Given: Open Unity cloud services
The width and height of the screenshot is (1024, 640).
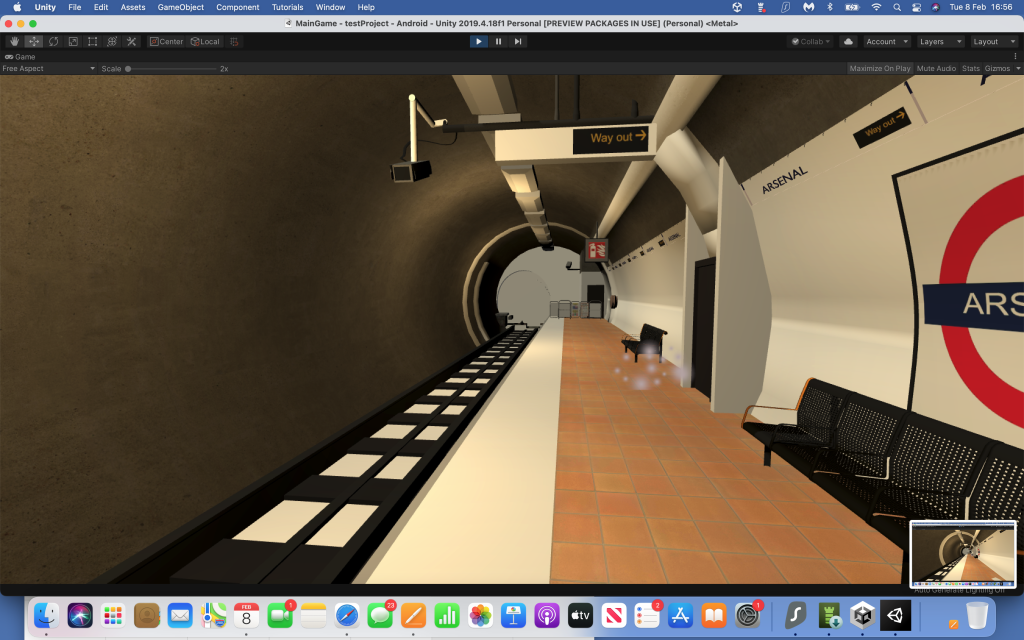Looking at the screenshot, I should (848, 41).
